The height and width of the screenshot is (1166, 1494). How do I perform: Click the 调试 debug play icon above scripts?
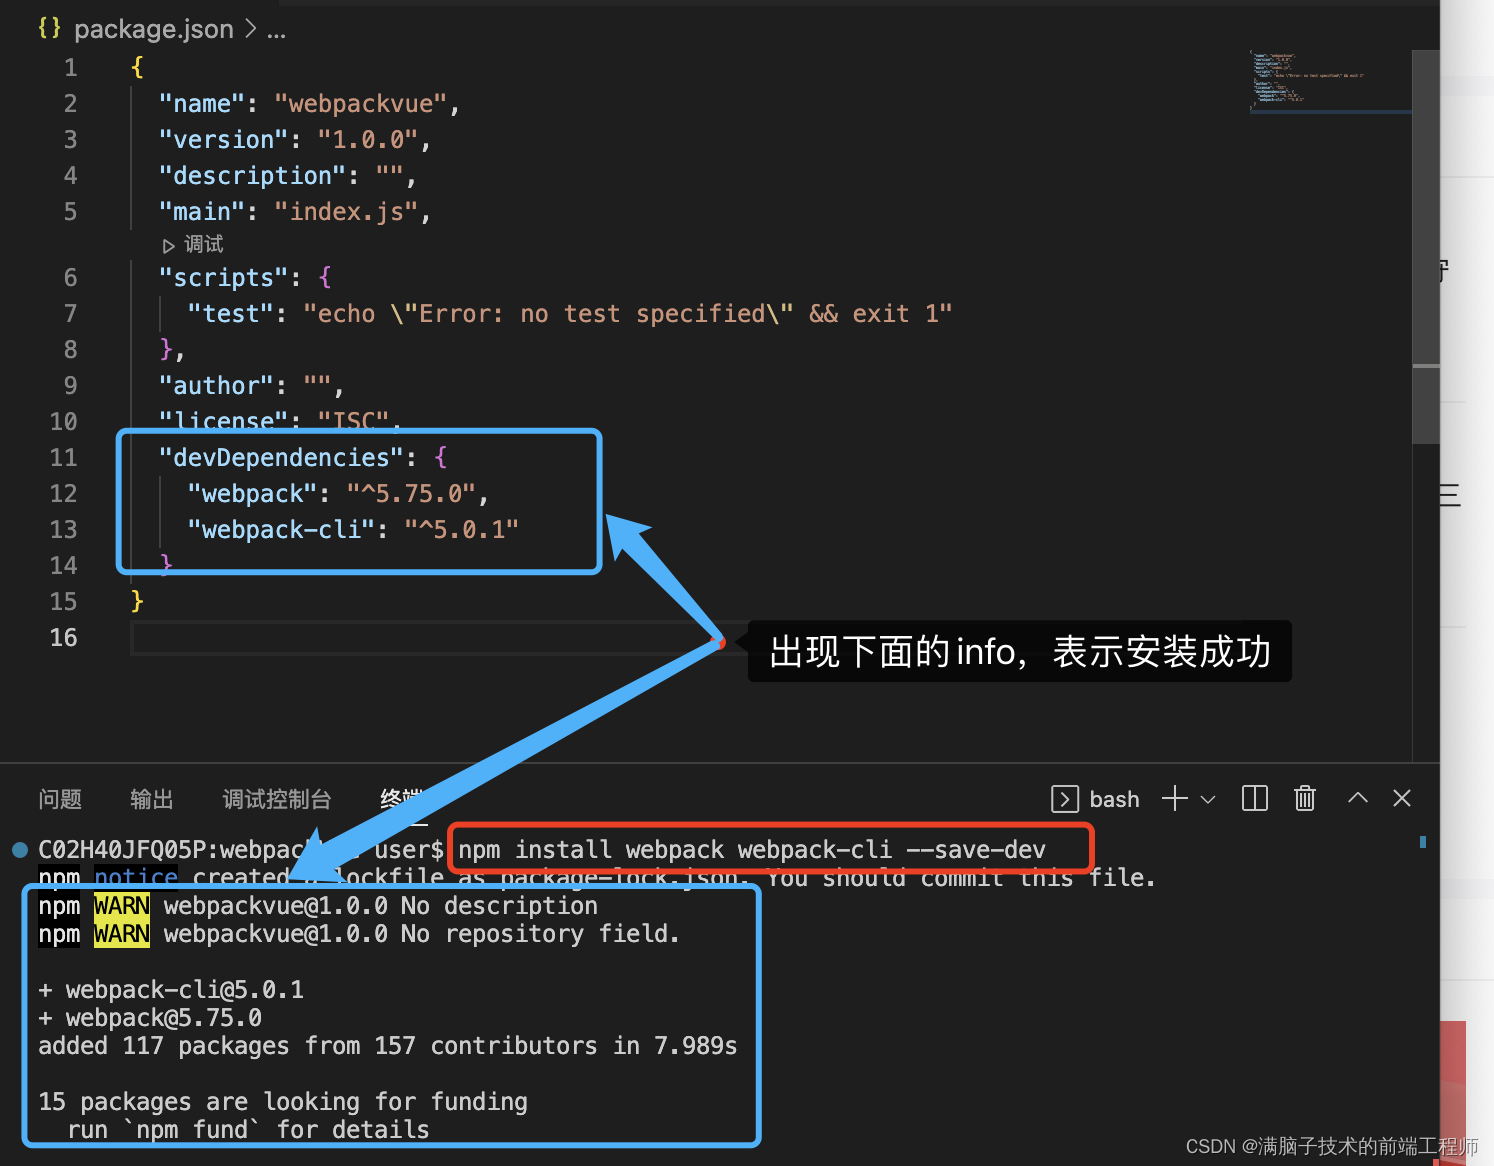tap(169, 246)
